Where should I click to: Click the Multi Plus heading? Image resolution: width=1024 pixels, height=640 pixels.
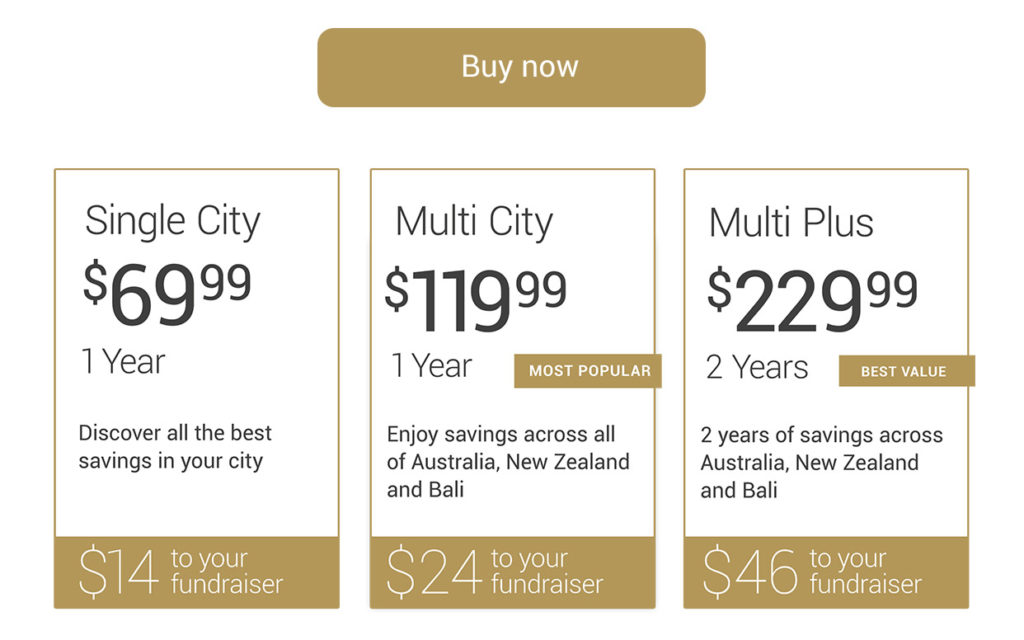pyautogui.click(x=791, y=223)
